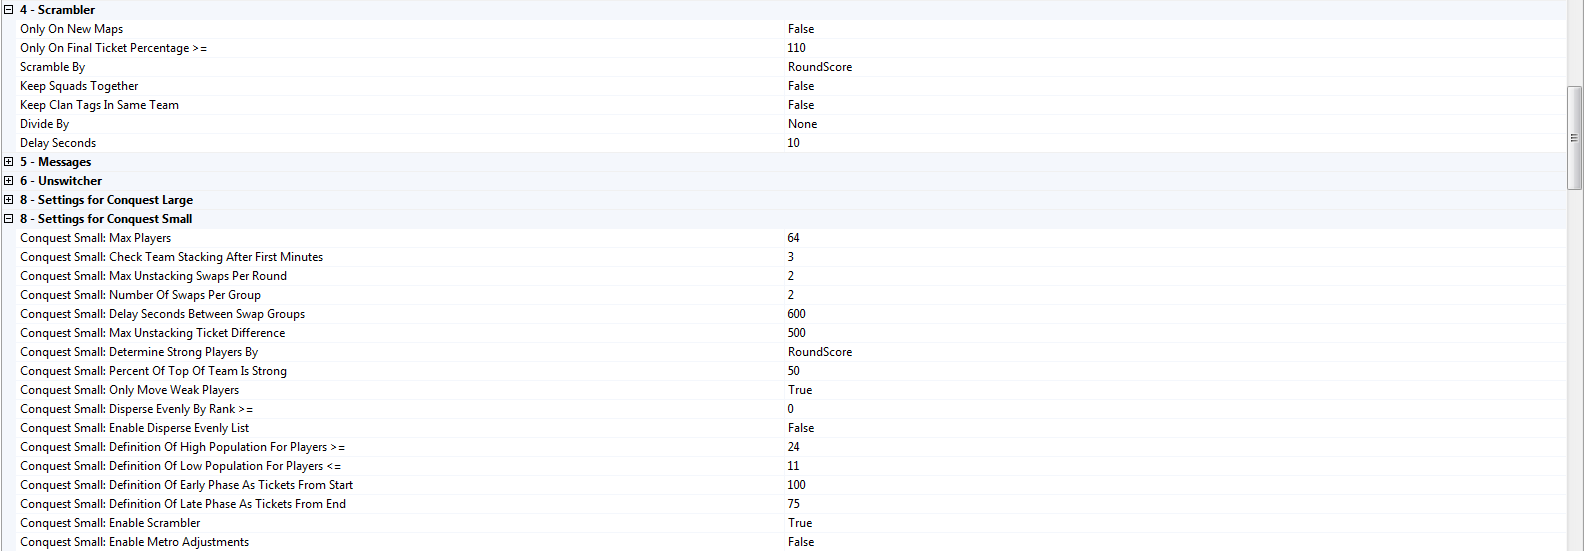Collapse the 4 - Scrambler section
Image resolution: width=1584 pixels, height=551 pixels.
(9, 10)
